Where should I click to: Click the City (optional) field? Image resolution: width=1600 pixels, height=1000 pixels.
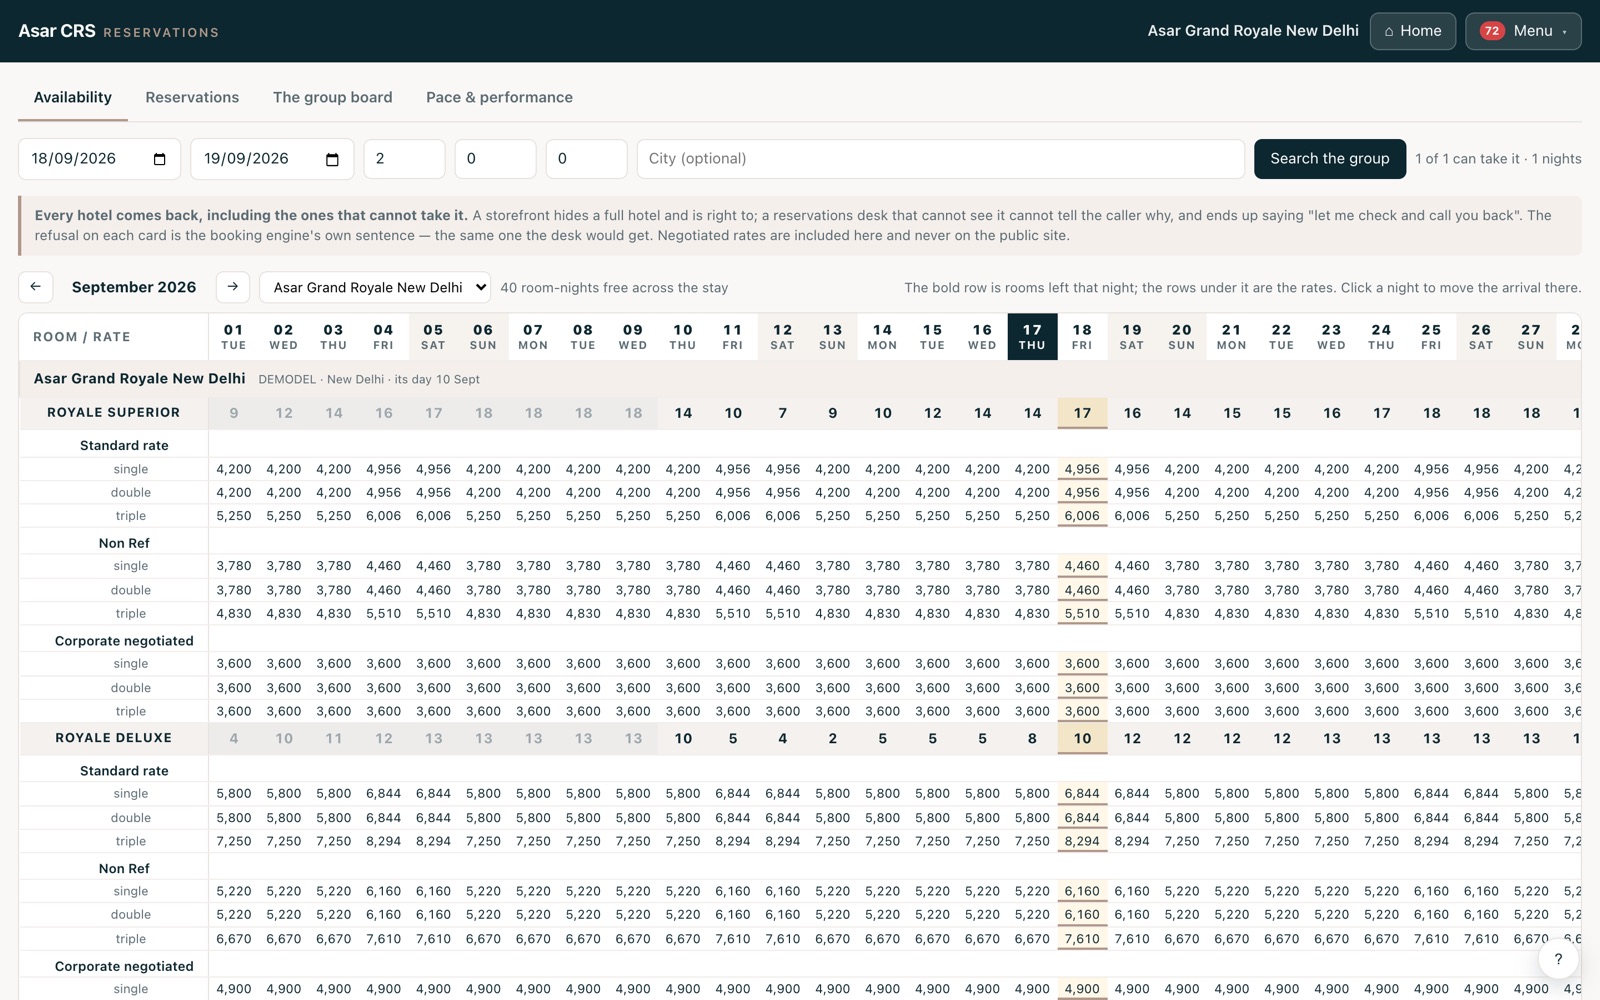click(x=940, y=159)
